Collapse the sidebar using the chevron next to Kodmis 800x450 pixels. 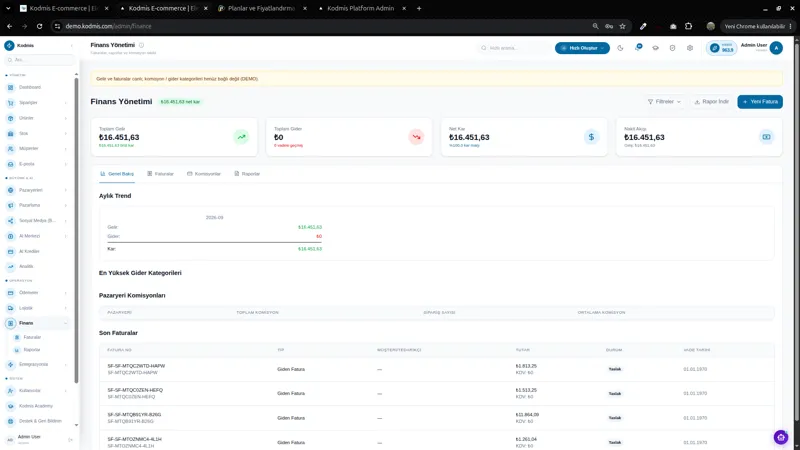[x=71, y=45]
